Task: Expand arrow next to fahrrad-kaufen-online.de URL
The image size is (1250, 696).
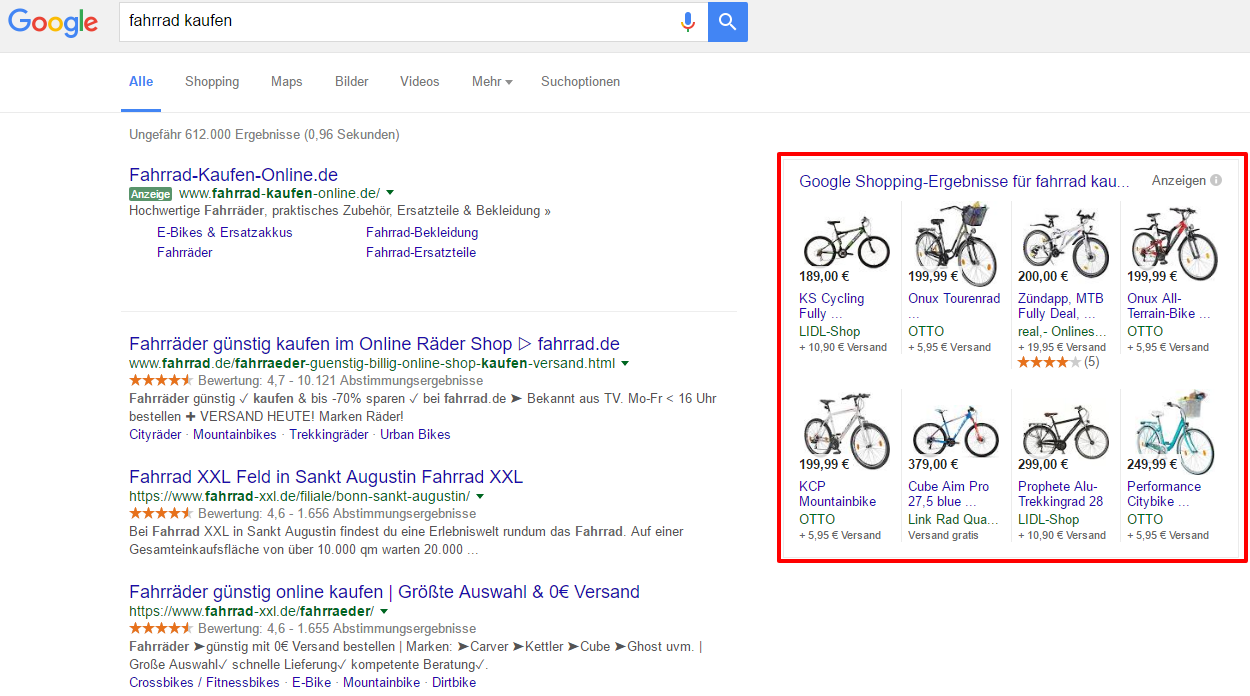Action: (390, 193)
